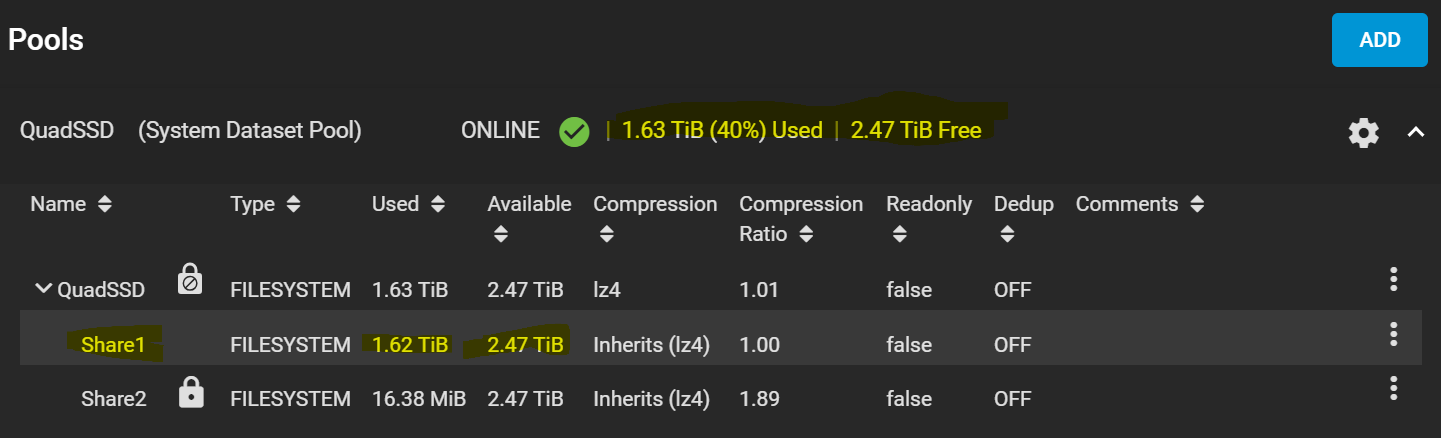Open the QuadSSD pool settings gear
This screenshot has width=1441, height=438.
pyautogui.click(x=1364, y=132)
